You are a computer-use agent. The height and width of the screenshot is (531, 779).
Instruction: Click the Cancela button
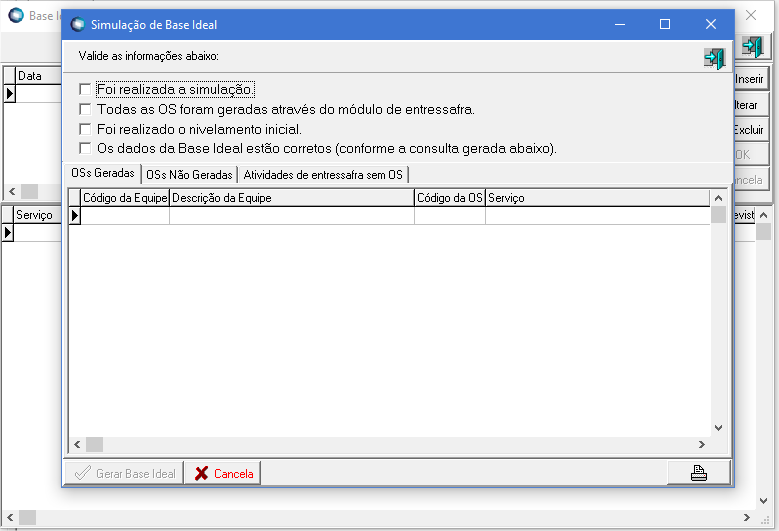coord(223,473)
